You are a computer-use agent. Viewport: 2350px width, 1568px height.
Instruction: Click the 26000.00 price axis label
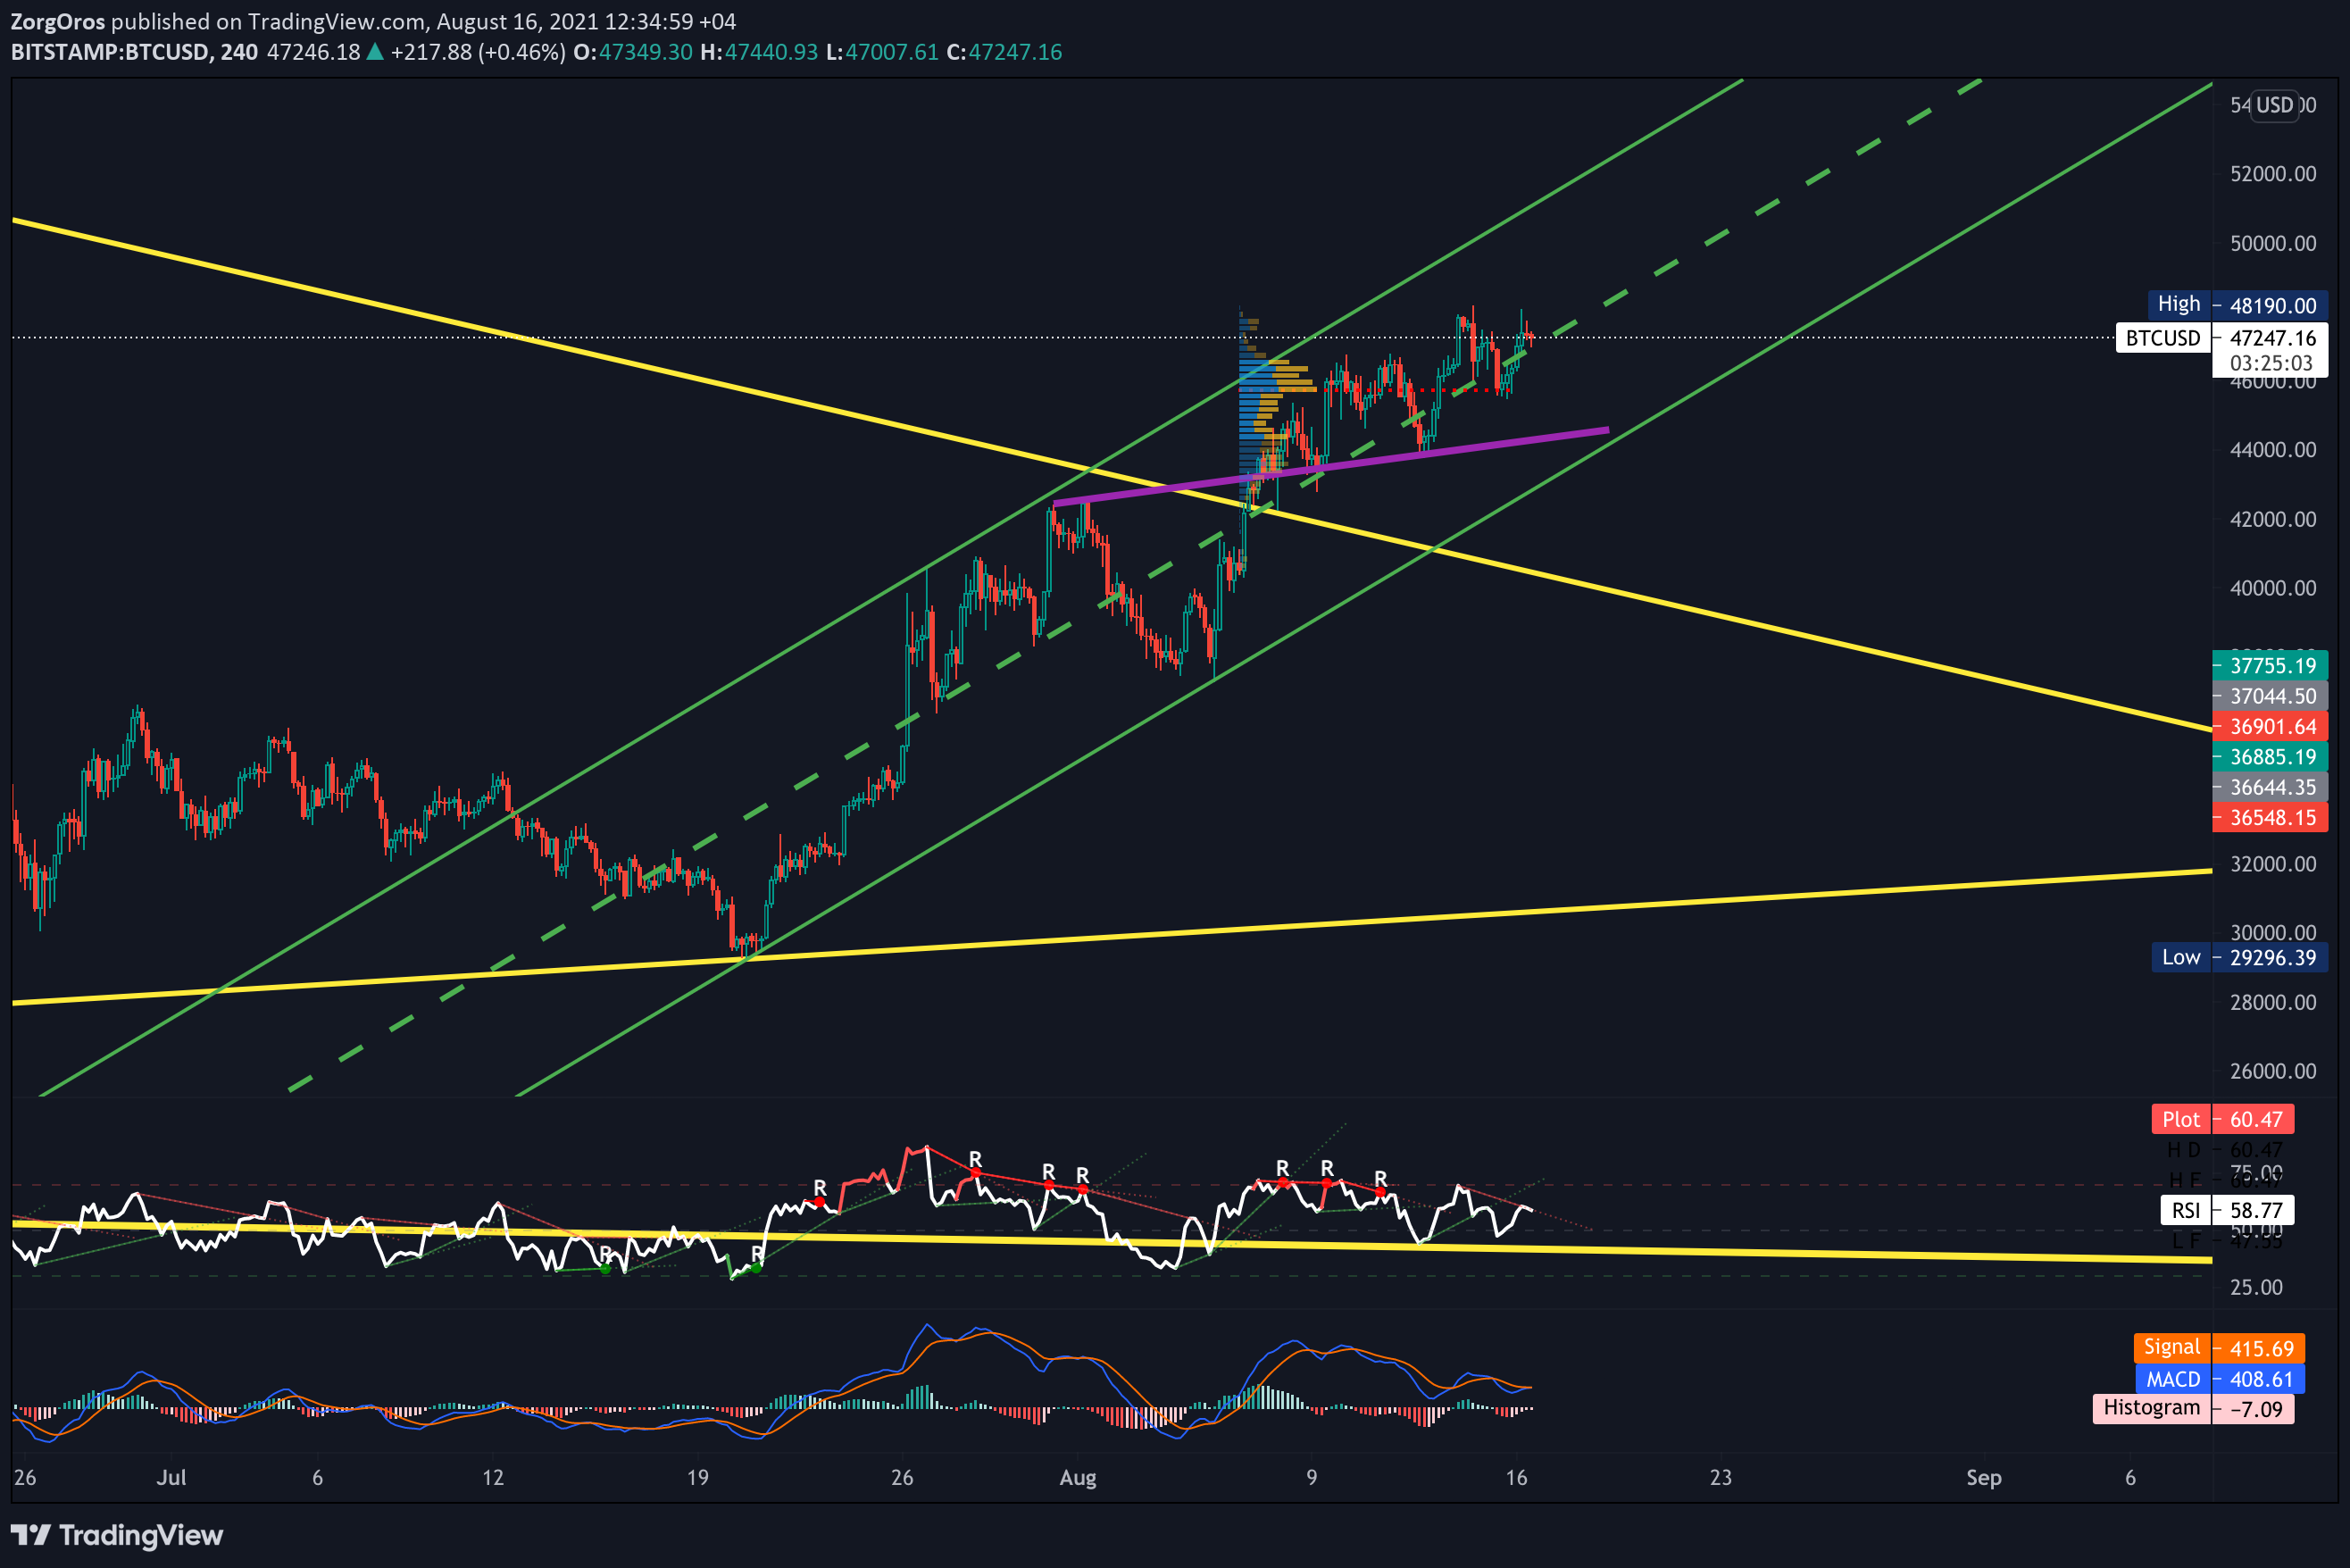pos(2272,1071)
